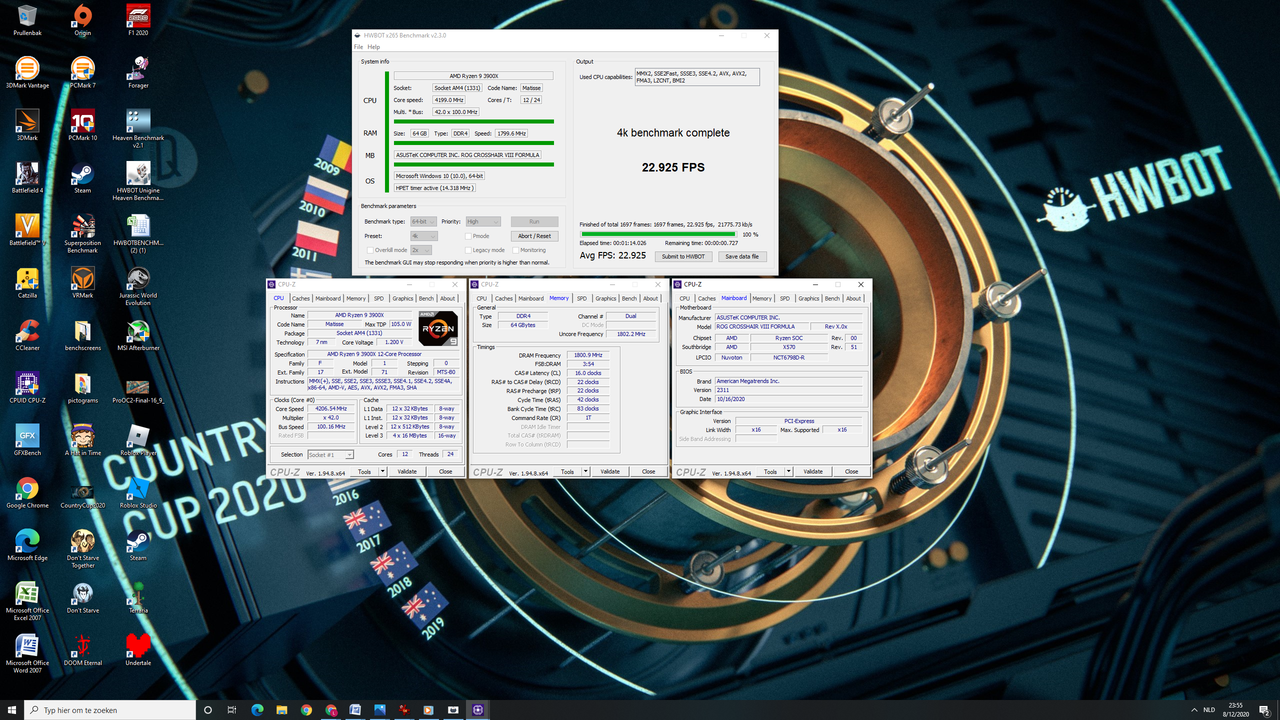The height and width of the screenshot is (720, 1280).
Task: Launch the Origin desktop shortcut
Action: (x=82, y=19)
